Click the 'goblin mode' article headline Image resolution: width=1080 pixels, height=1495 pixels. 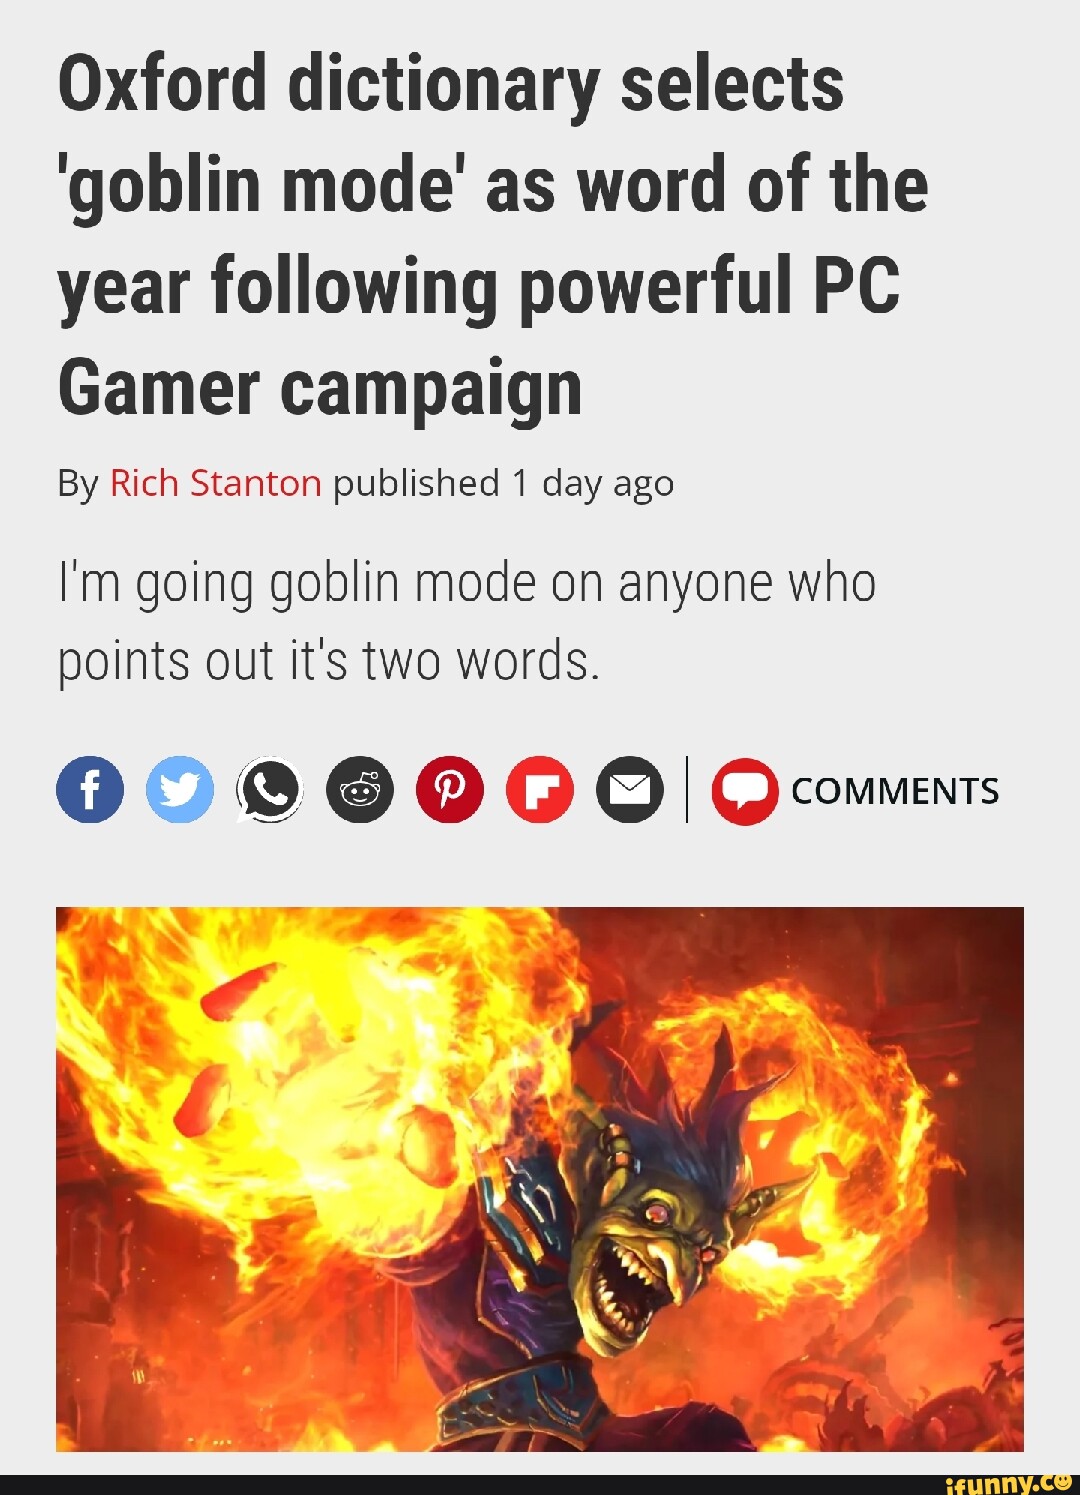pos(494,236)
